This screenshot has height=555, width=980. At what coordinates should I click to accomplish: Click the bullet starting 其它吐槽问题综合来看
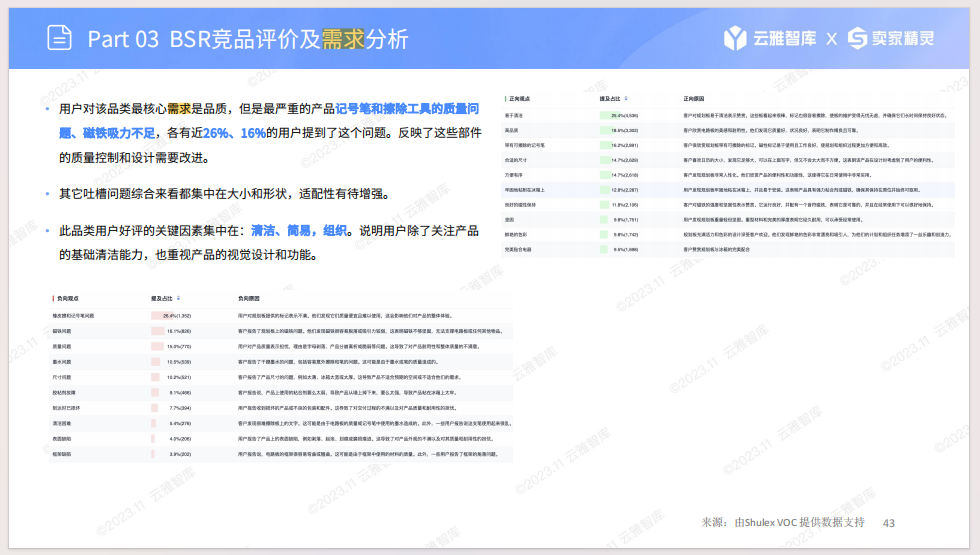[224, 194]
